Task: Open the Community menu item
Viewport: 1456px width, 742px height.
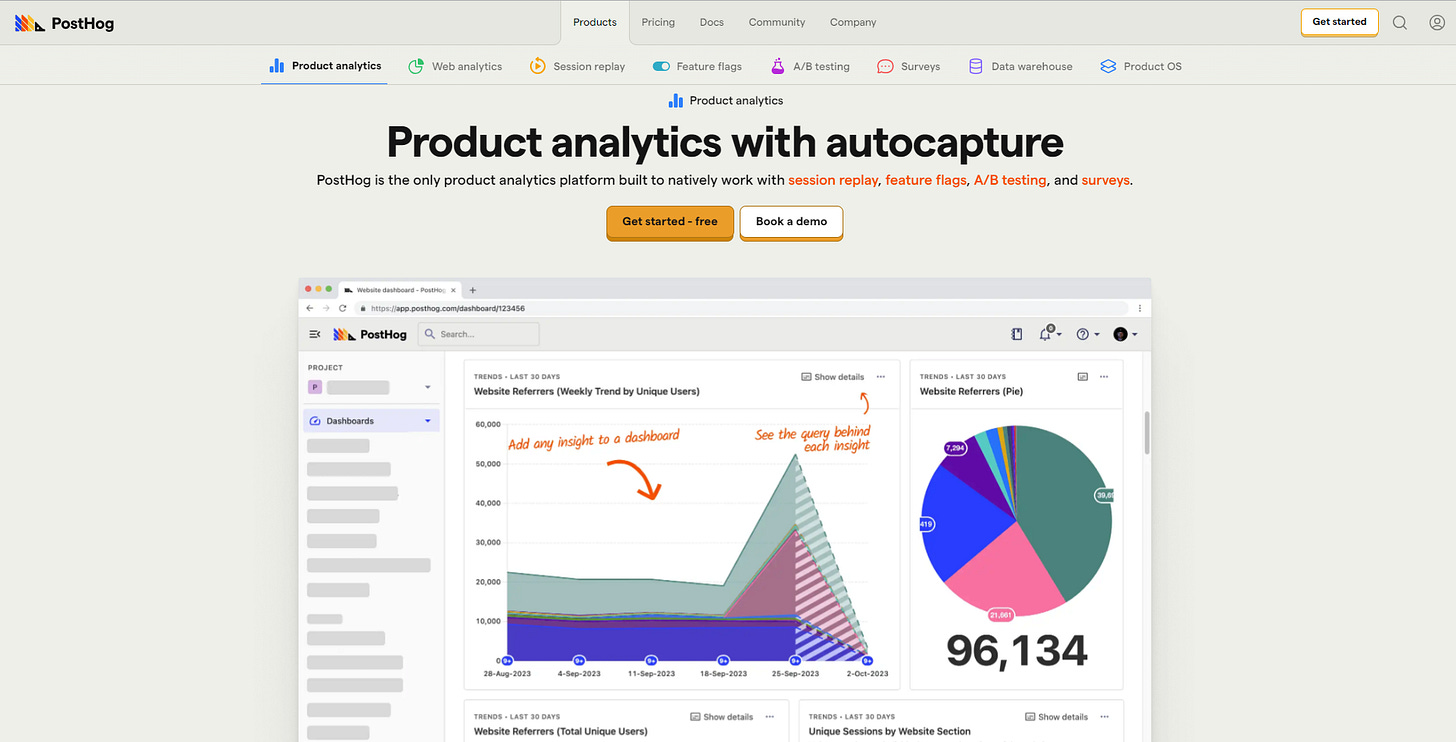Action: point(777,22)
